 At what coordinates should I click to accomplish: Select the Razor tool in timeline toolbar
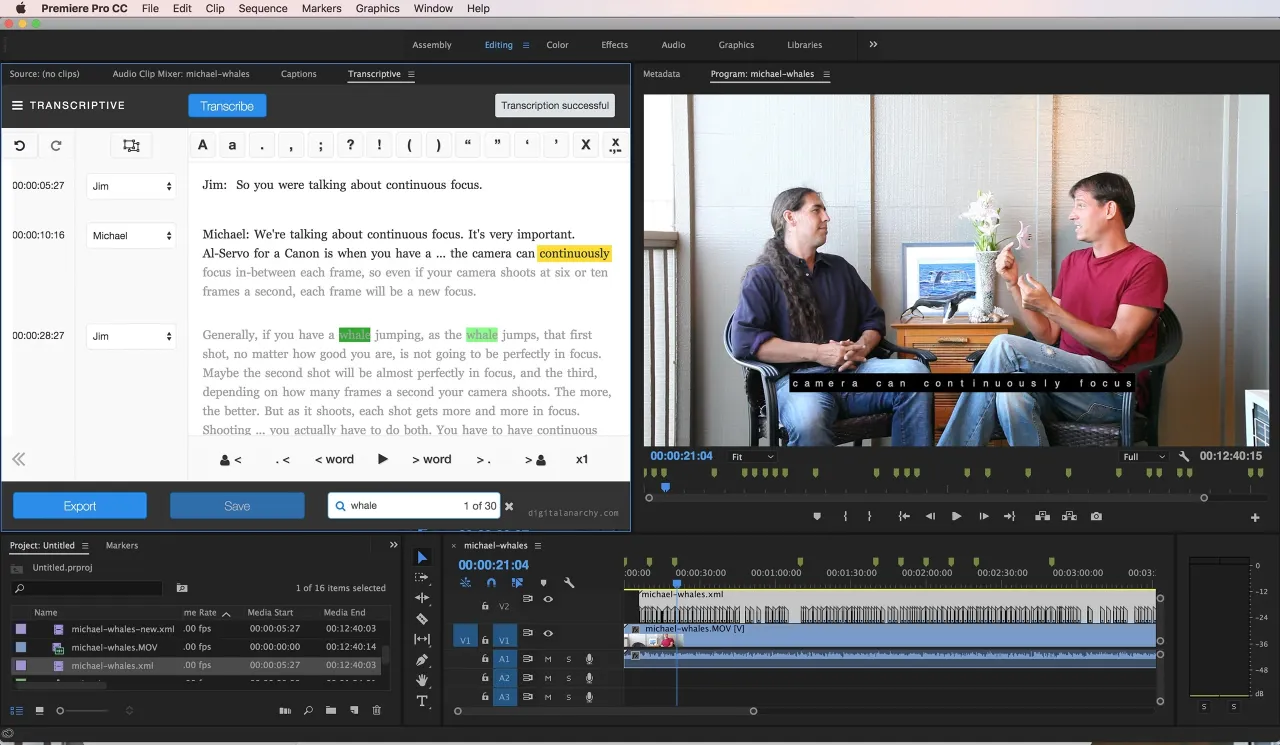422,619
